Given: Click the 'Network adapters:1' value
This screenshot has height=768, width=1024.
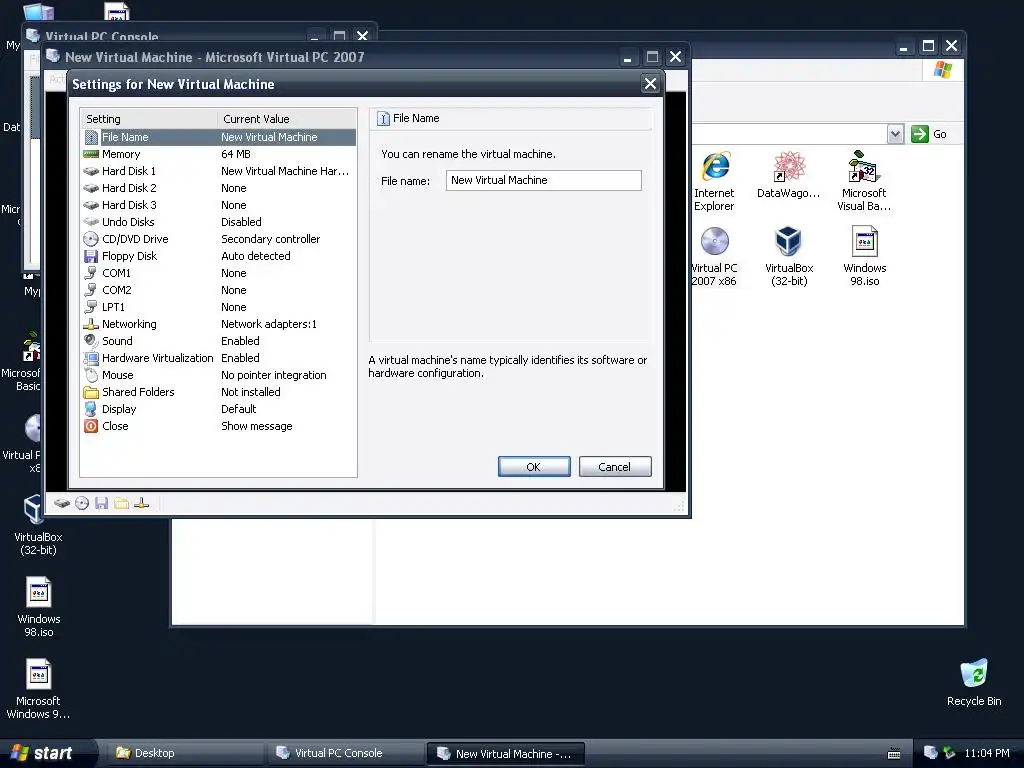Looking at the screenshot, I should (268, 324).
